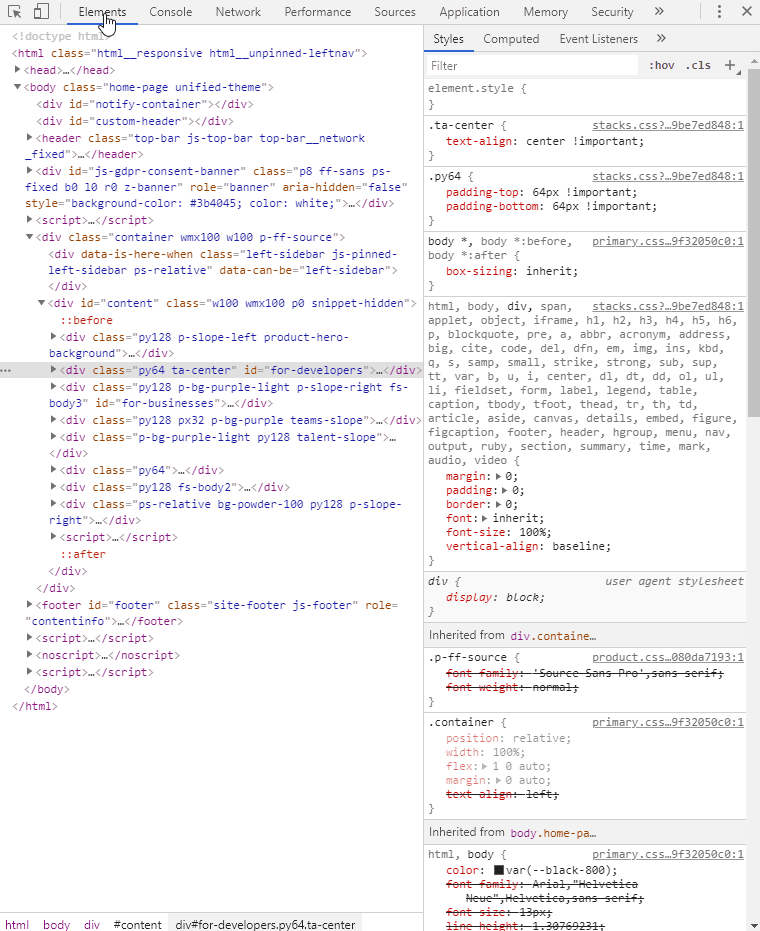Image resolution: width=760 pixels, height=931 pixels.
Task: Close the DevTools panel
Action: click(x=747, y=11)
